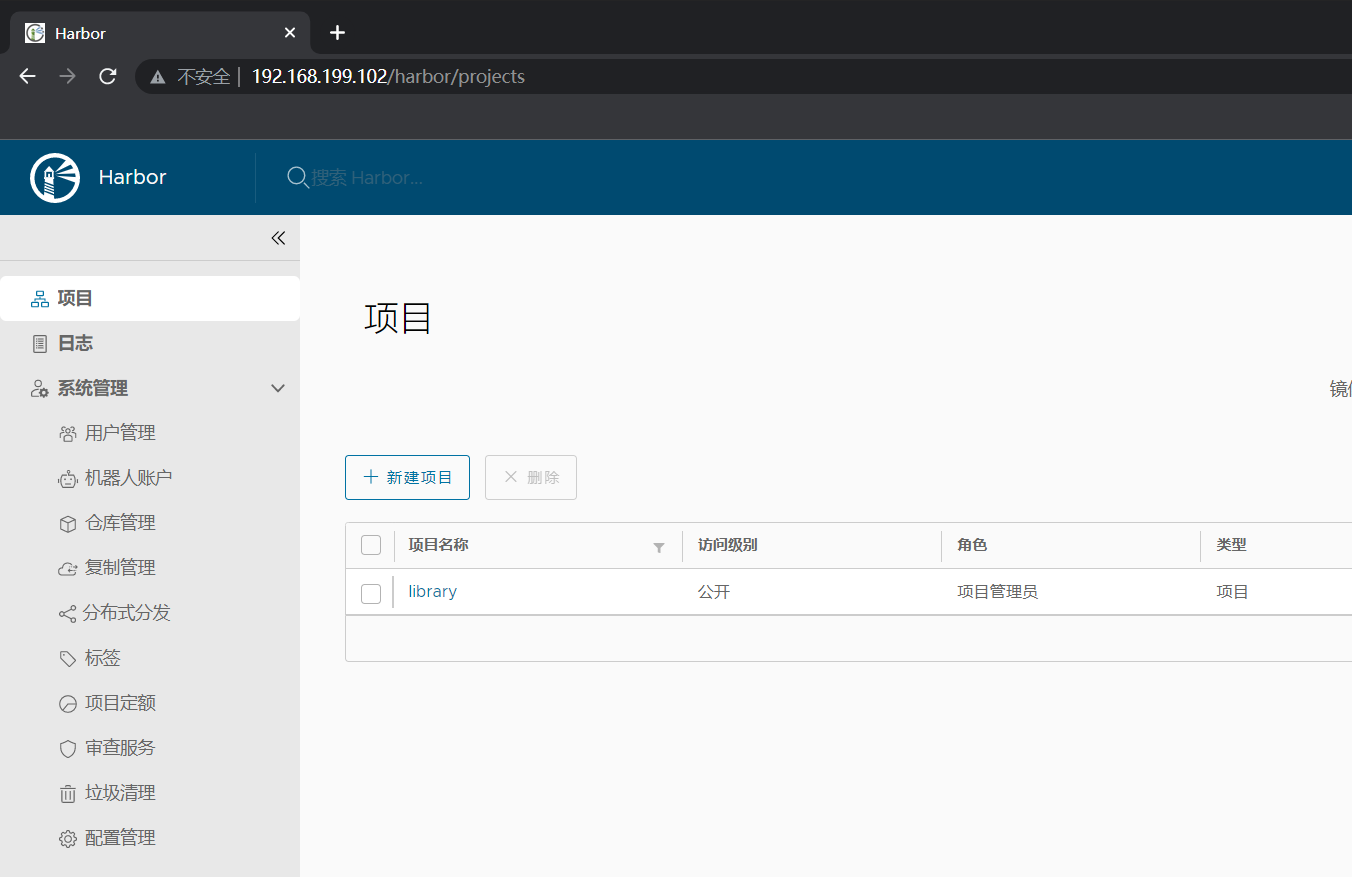Collapse the 系统管理 section chevron
1352x877 pixels.
tap(279, 388)
